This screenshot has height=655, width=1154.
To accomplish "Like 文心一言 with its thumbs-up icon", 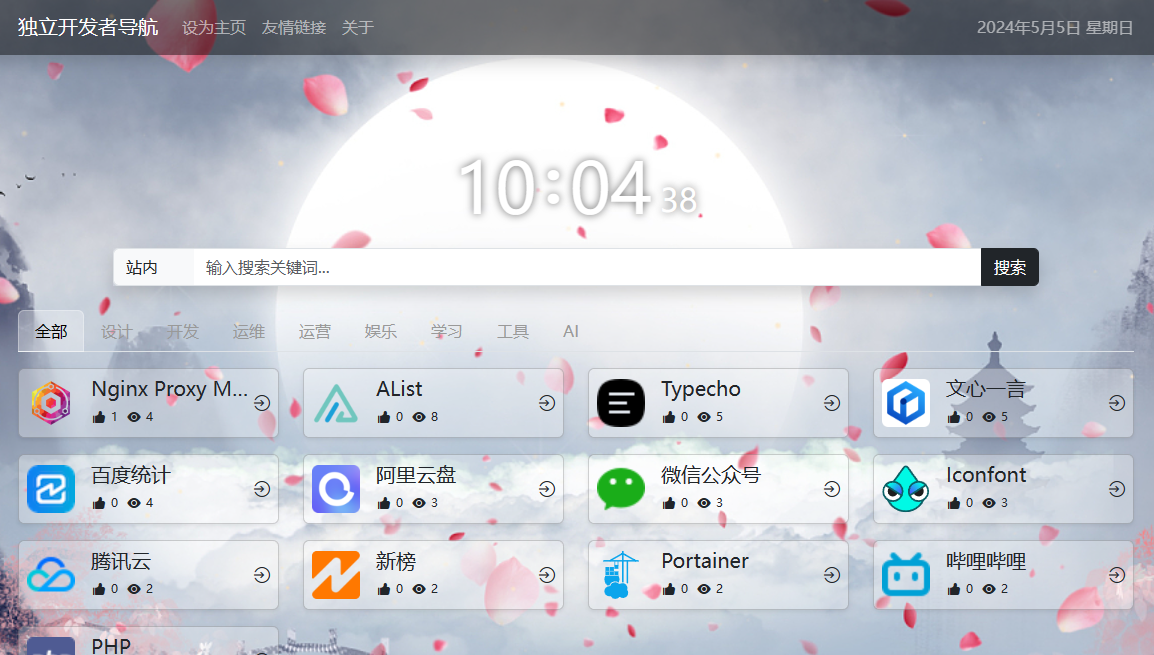I will click(x=953, y=417).
